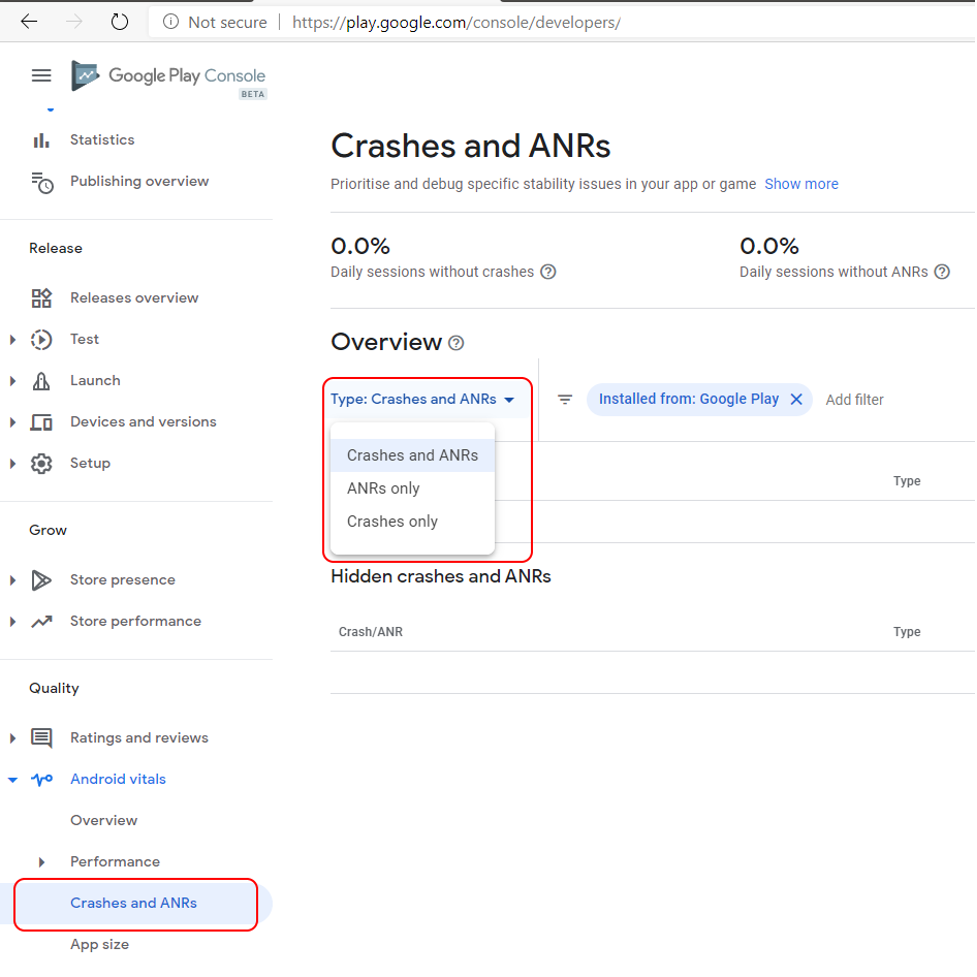
Task: Click help icon beside Daily sessions without crashes
Action: coord(548,272)
